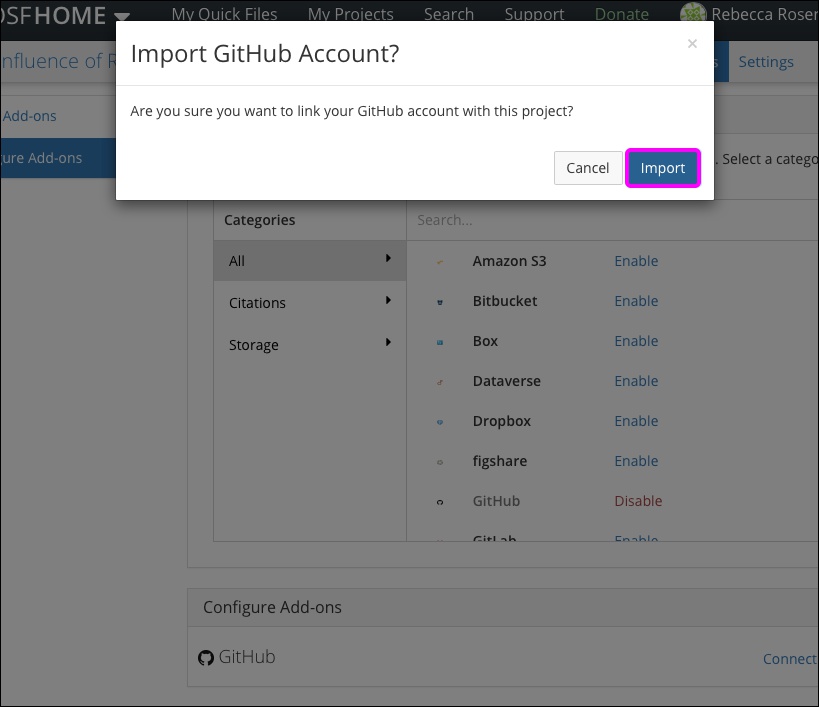
Task: Click the figshare icon
Action: tap(440, 462)
